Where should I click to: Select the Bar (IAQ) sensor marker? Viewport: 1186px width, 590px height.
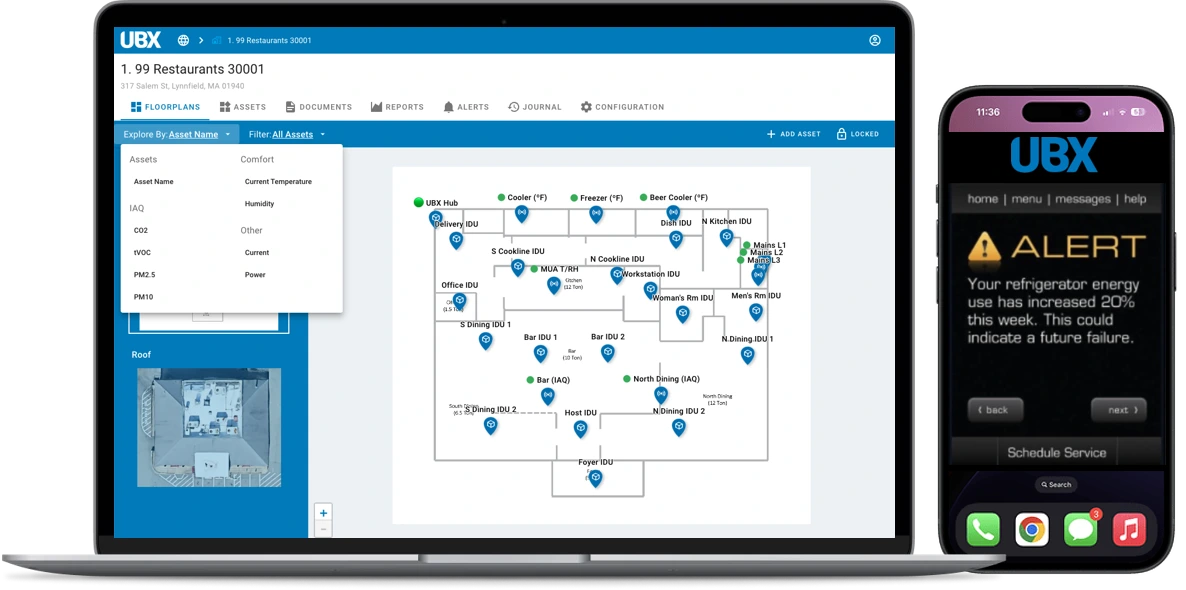tap(548, 396)
